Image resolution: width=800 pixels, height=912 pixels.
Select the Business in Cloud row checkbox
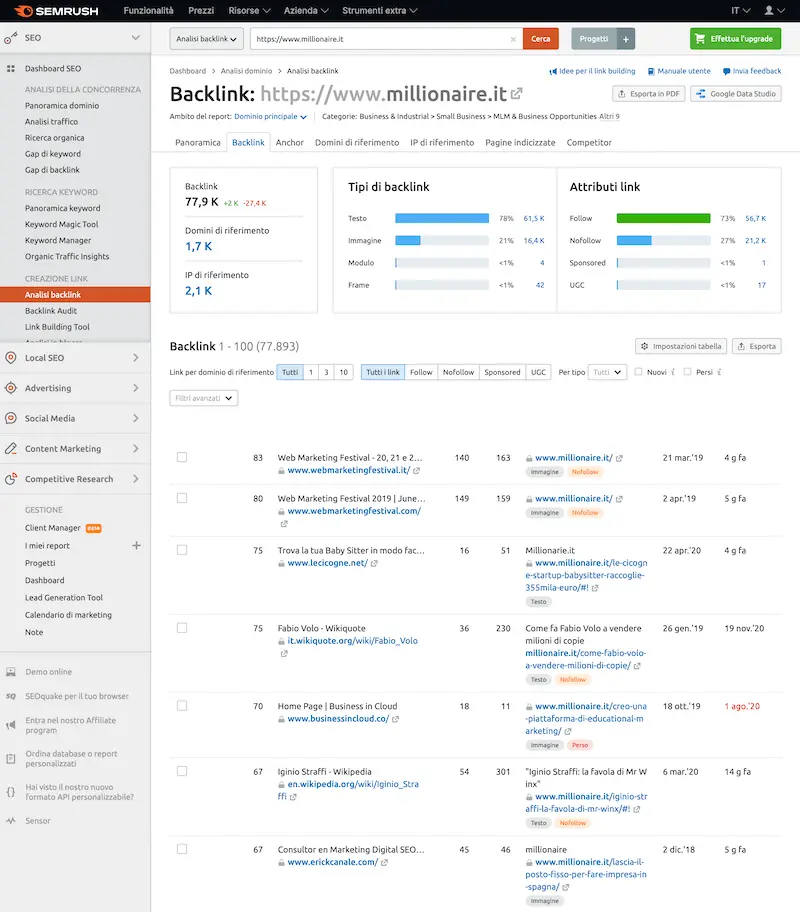click(182, 706)
